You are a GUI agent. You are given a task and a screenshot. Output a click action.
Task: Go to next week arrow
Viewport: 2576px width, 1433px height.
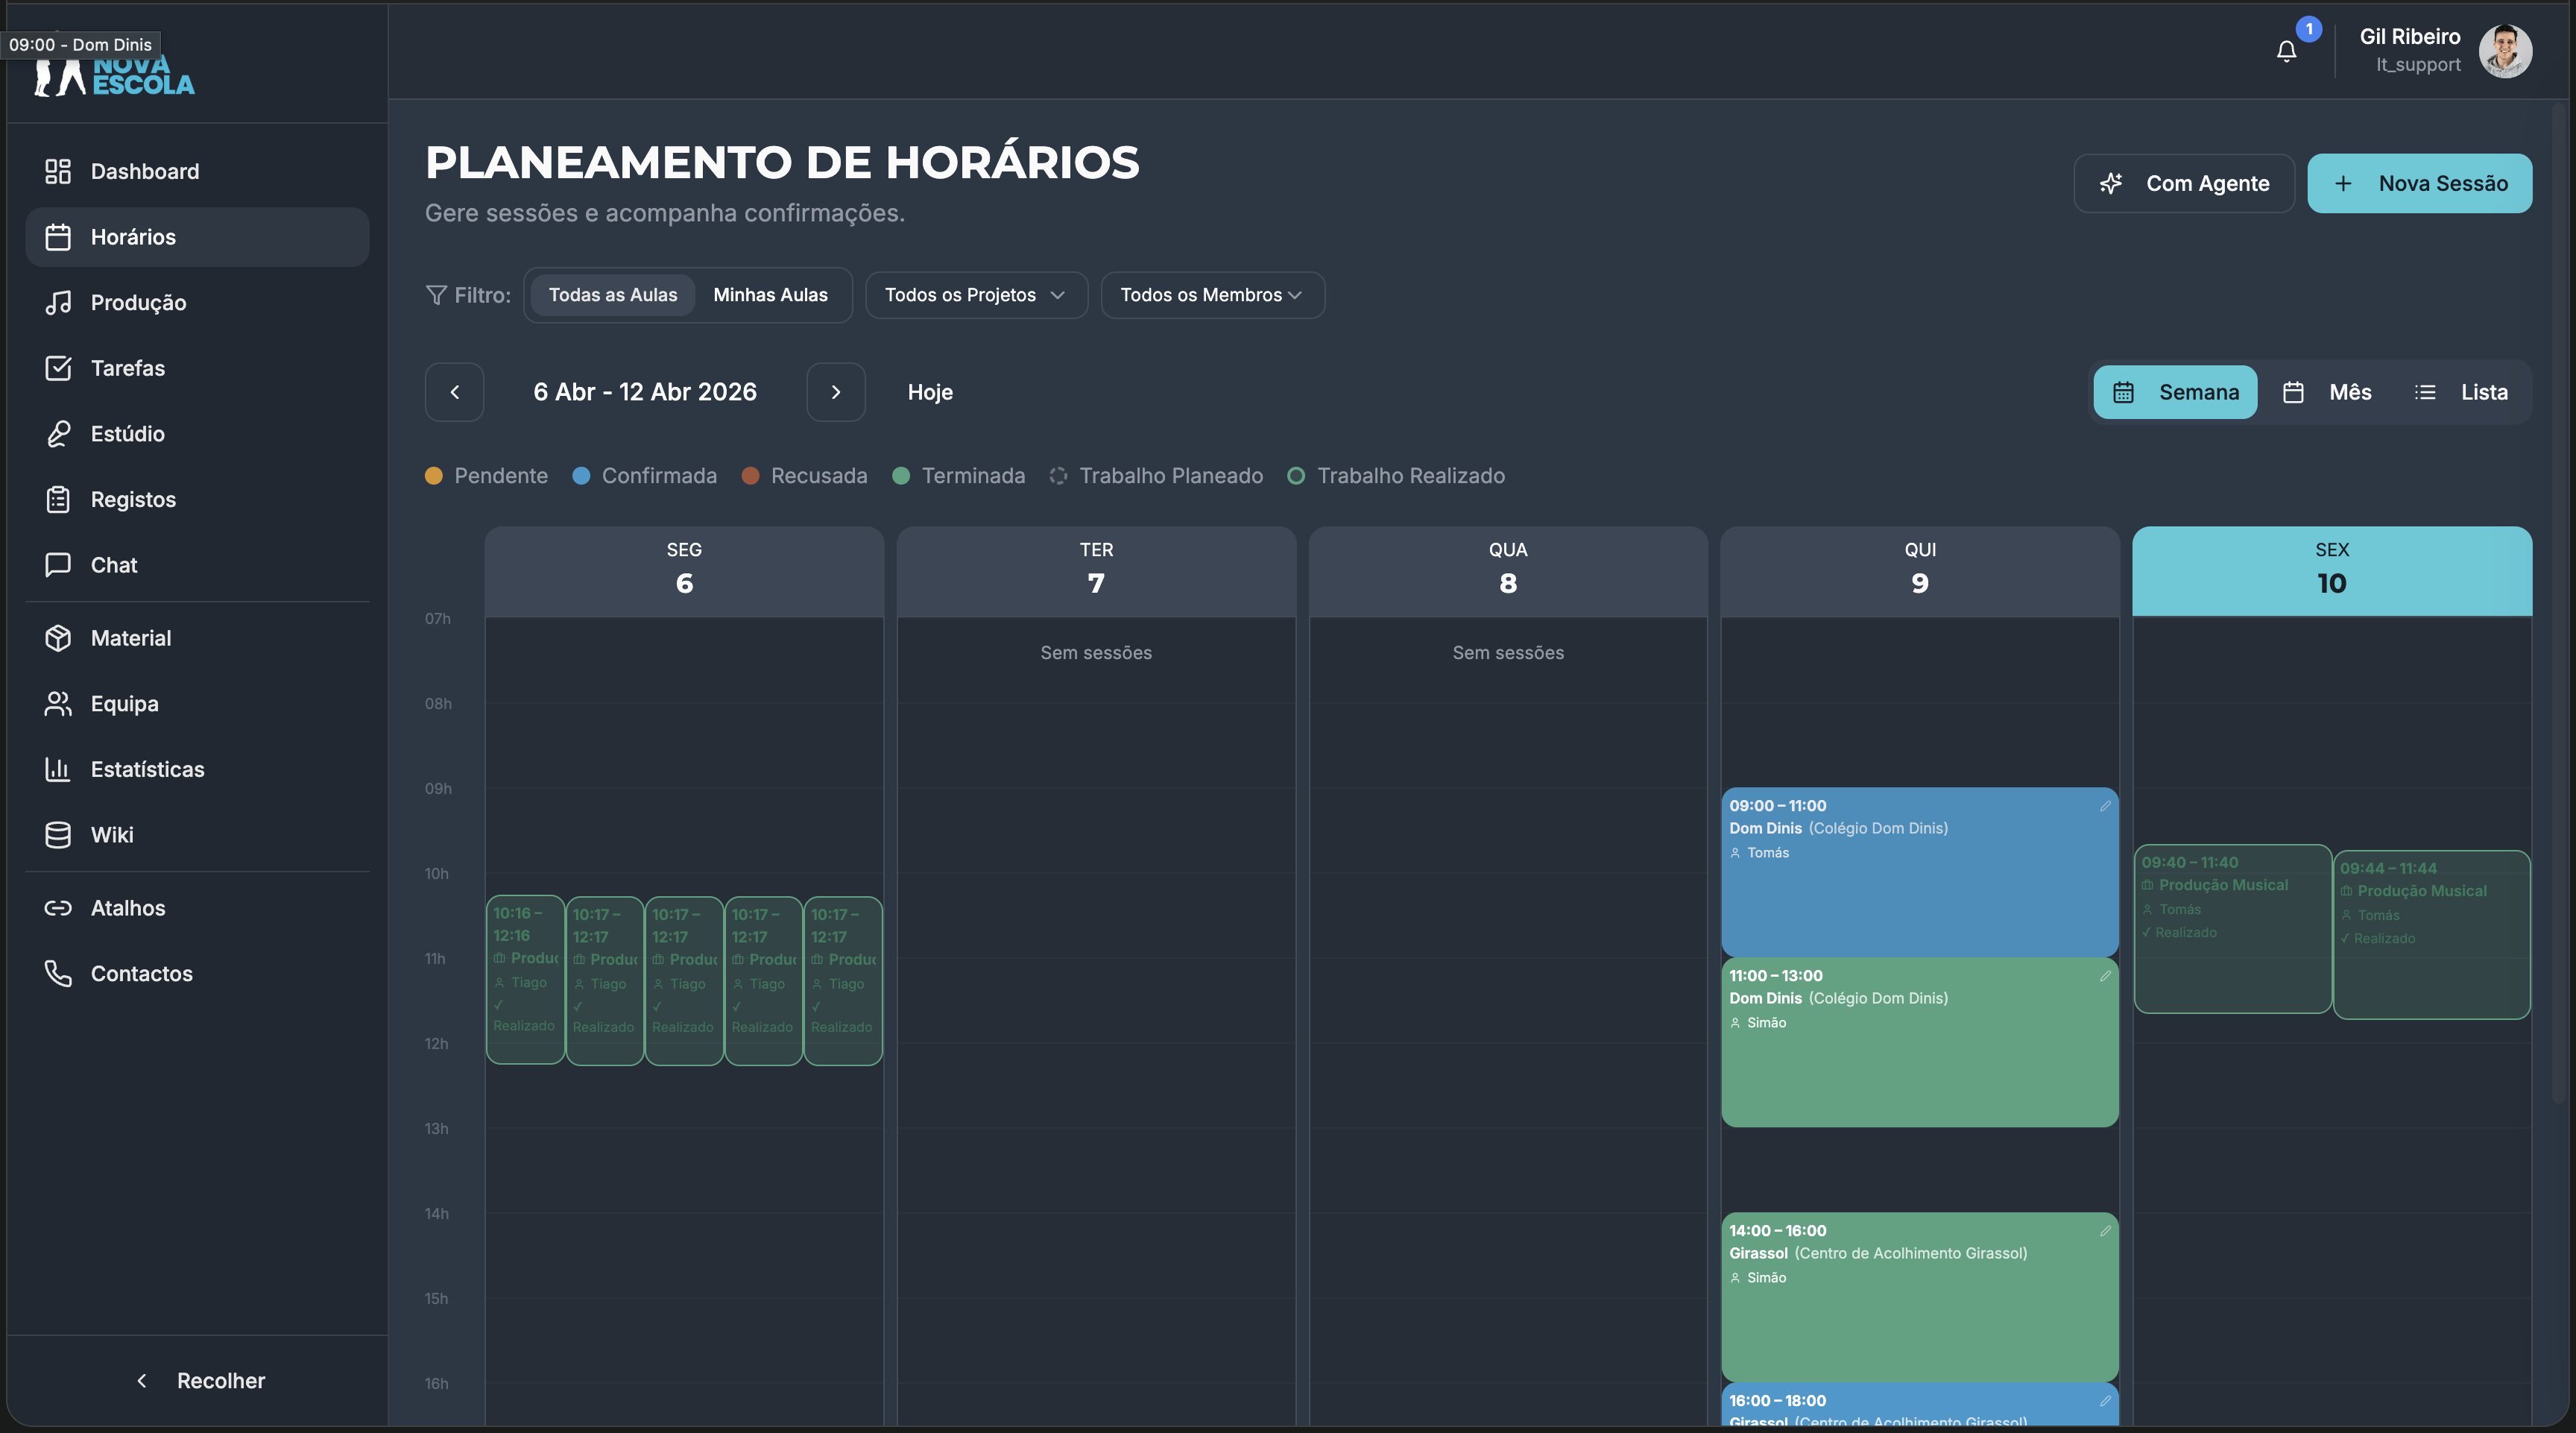836,392
